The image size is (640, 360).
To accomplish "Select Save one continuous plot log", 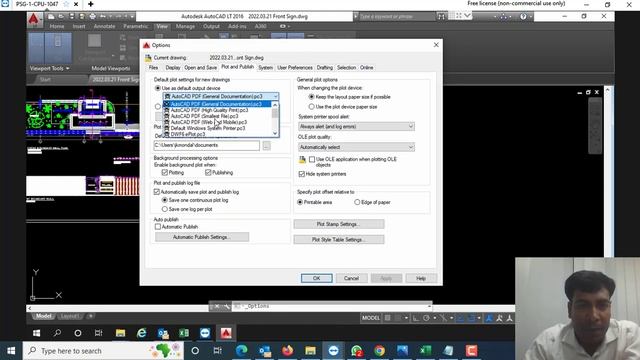I will [x=165, y=200].
